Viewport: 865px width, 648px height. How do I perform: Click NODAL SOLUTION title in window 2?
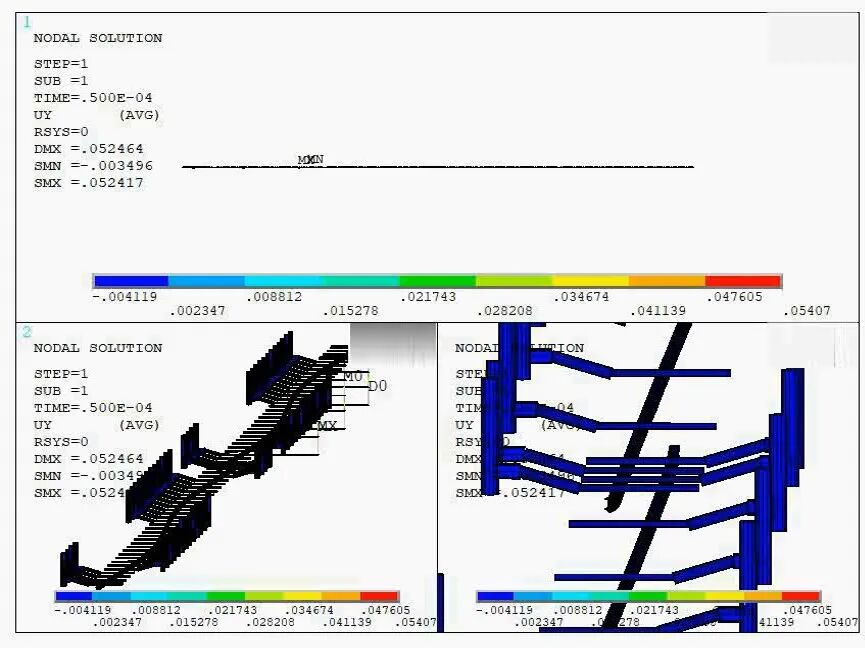98,348
